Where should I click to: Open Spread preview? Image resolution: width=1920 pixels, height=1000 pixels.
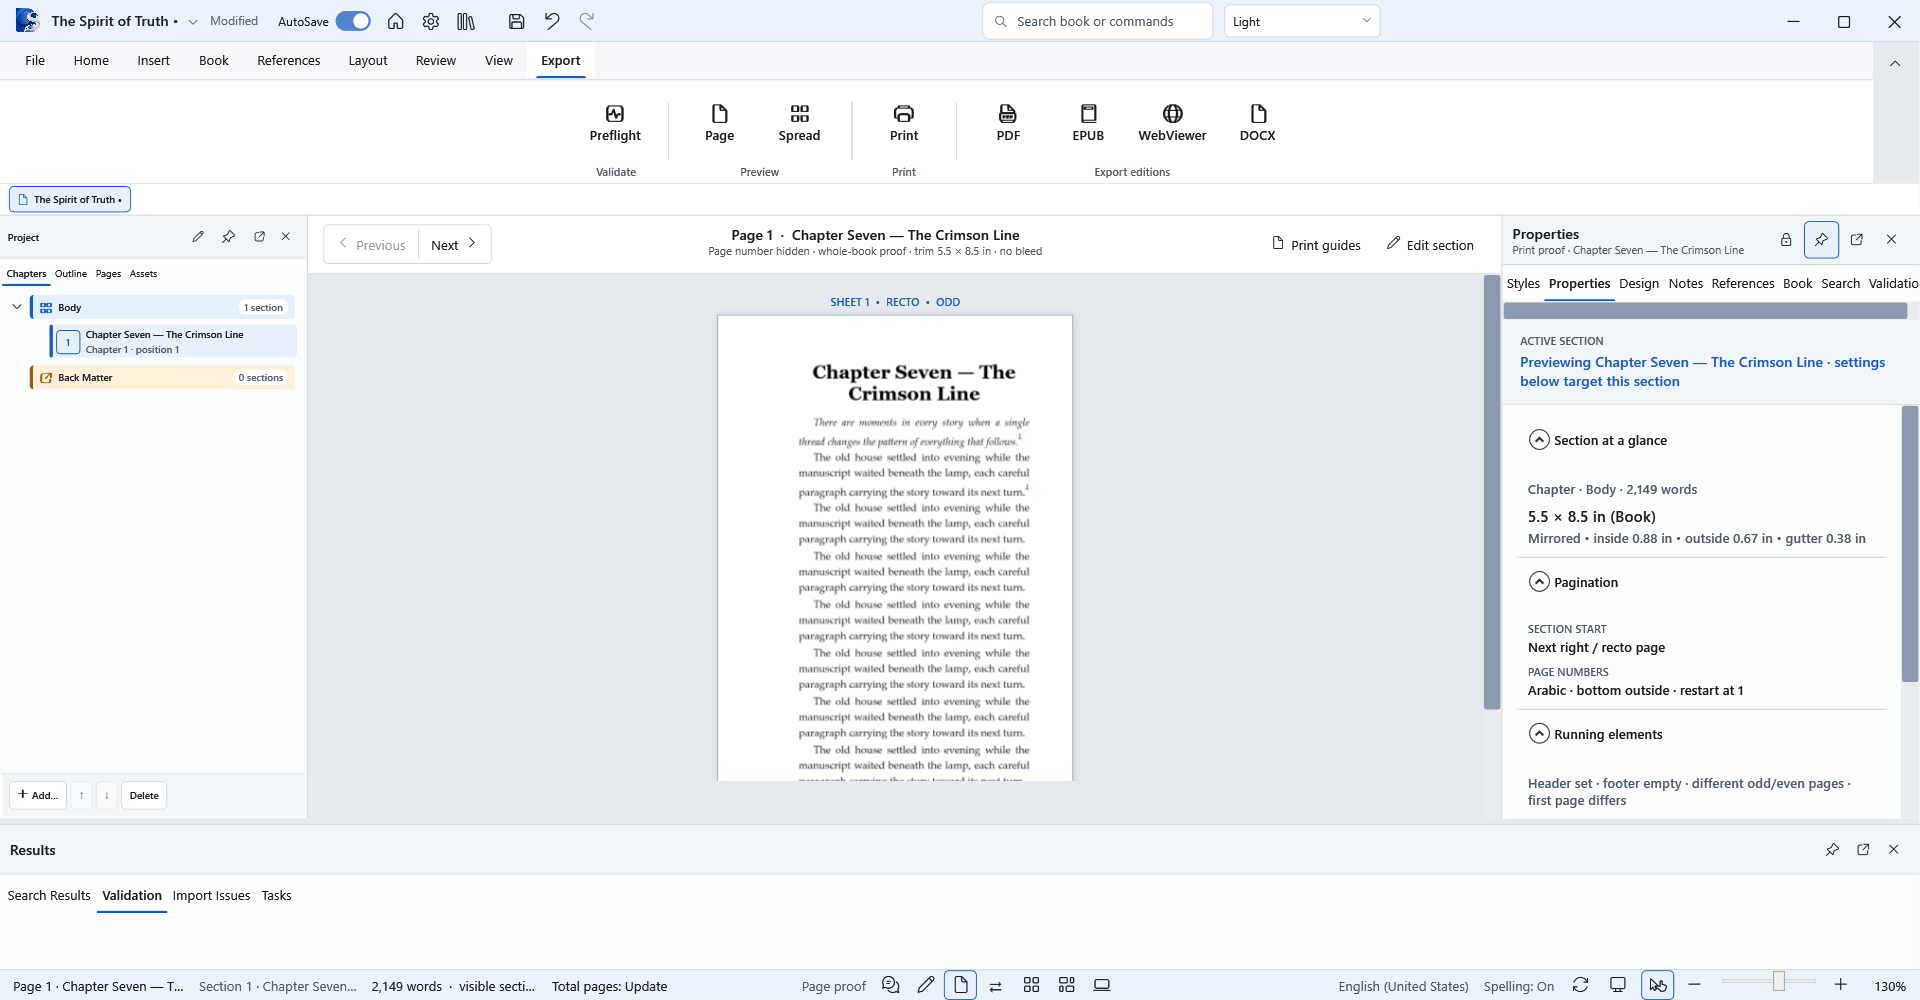799,123
